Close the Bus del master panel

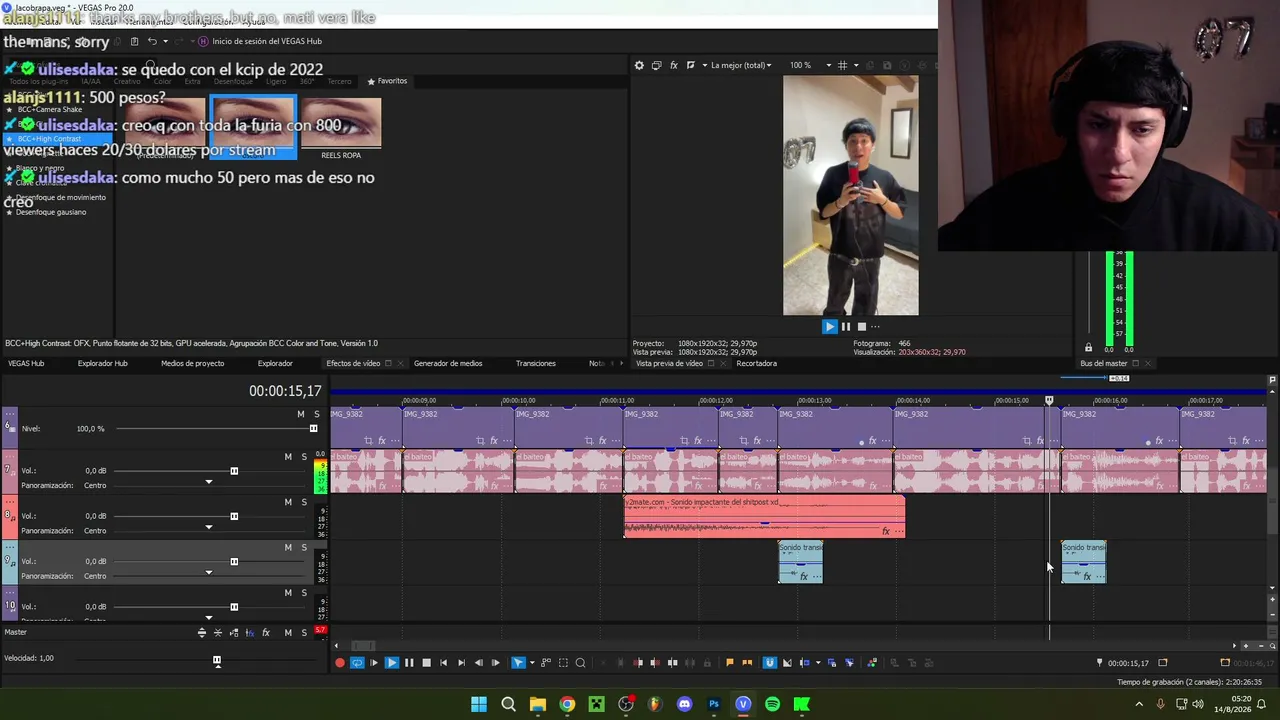(x=1148, y=363)
